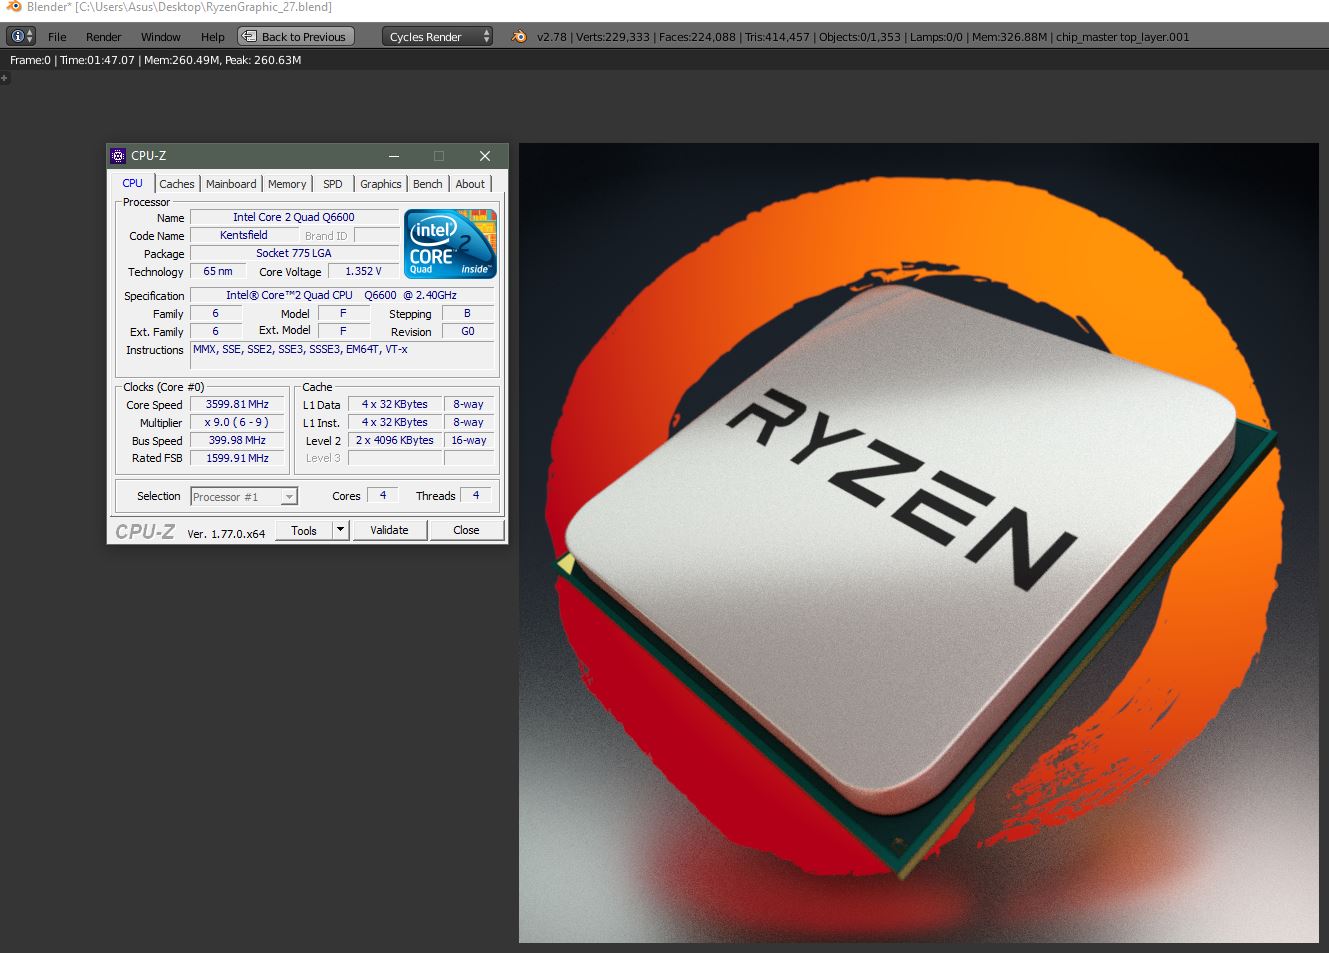Switch to the Memory tab

coord(287,184)
